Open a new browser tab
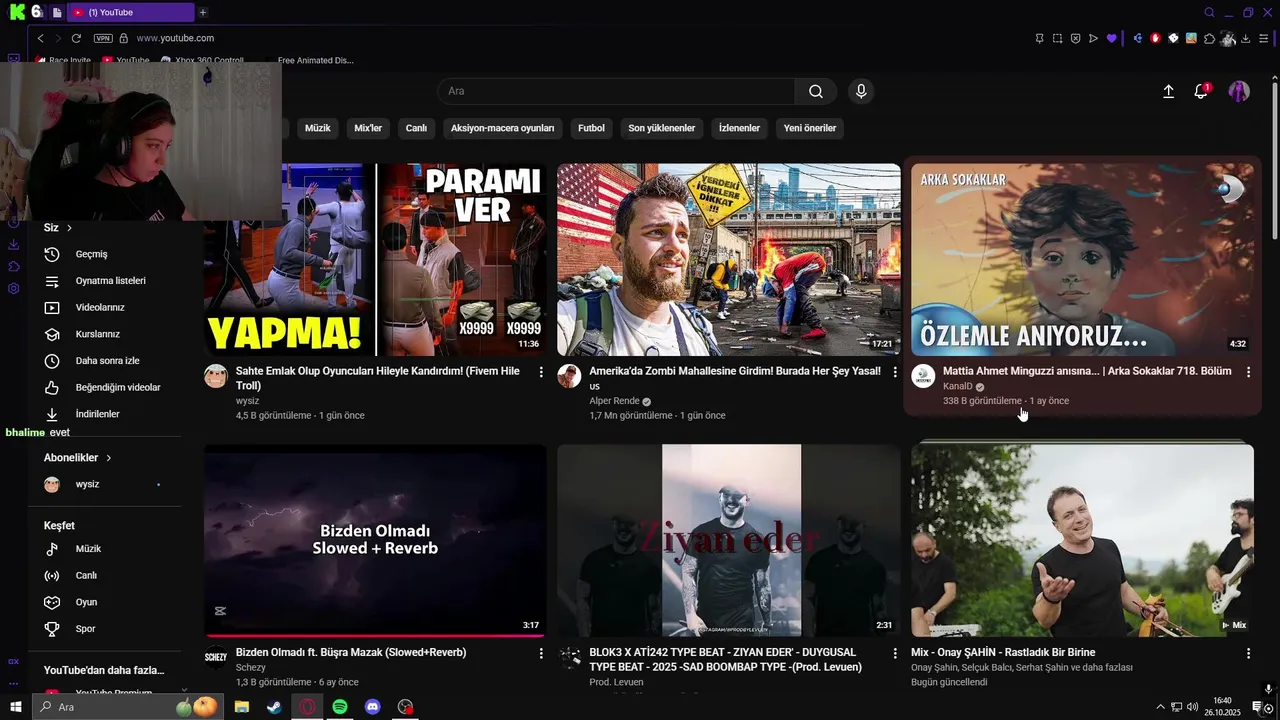Screen dimensions: 1280x720 click(203, 12)
